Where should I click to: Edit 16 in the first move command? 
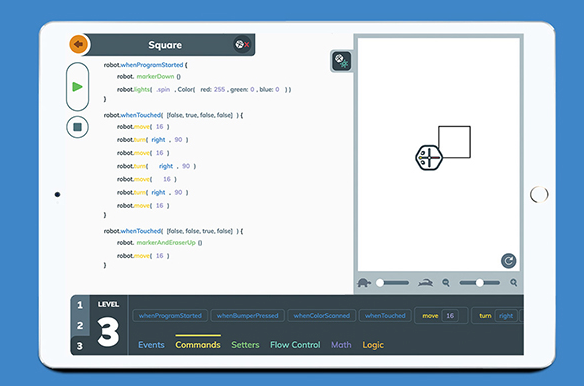tap(160, 127)
